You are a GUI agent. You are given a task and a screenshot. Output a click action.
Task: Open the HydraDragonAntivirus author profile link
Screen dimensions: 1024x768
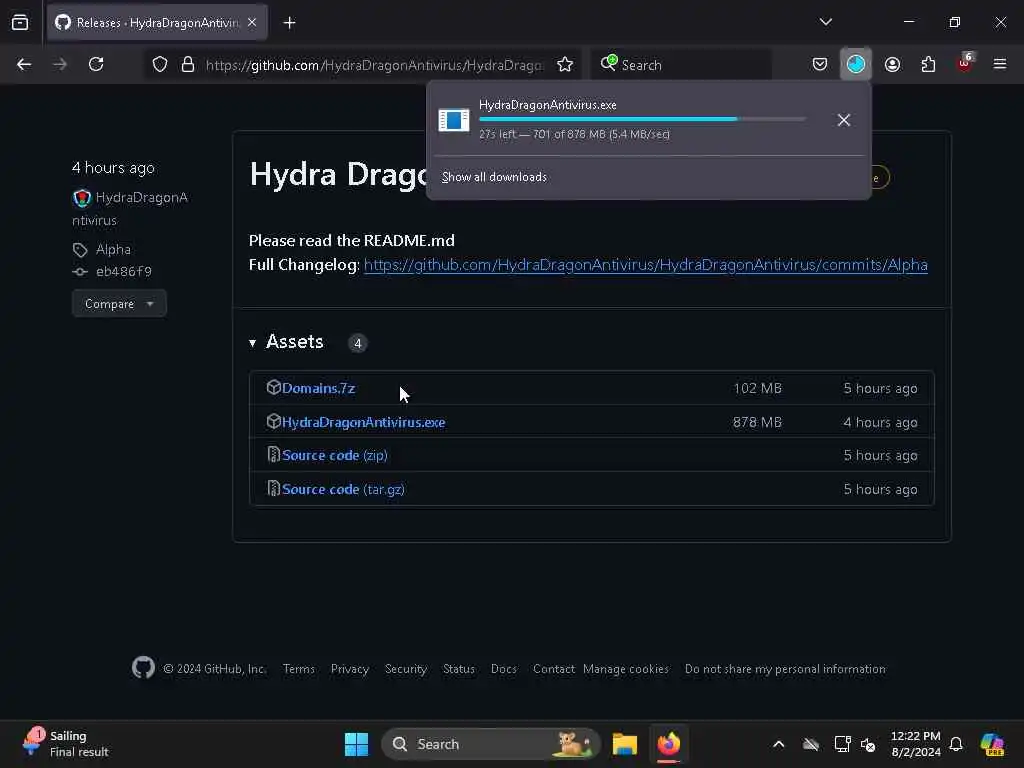pyautogui.click(x=130, y=208)
